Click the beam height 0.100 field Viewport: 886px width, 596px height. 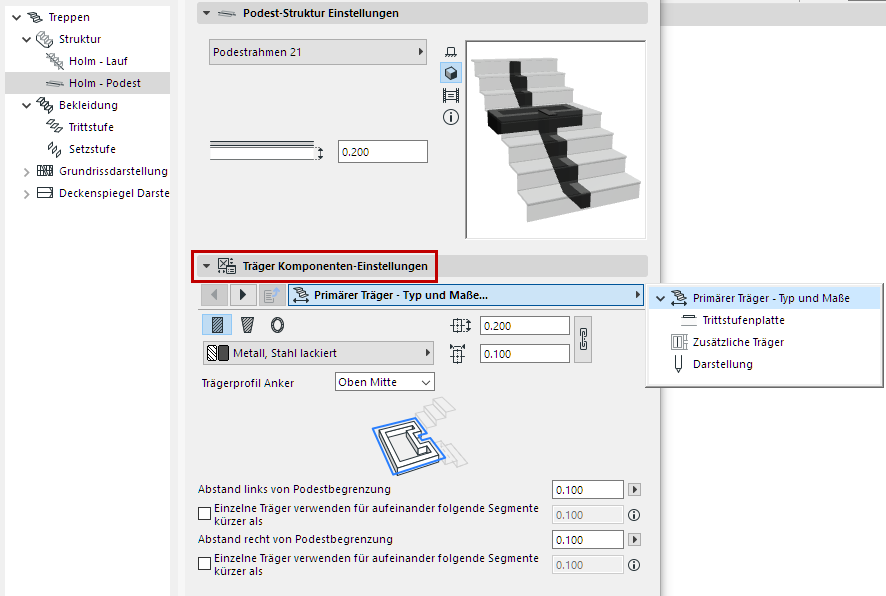pyautogui.click(x=524, y=354)
